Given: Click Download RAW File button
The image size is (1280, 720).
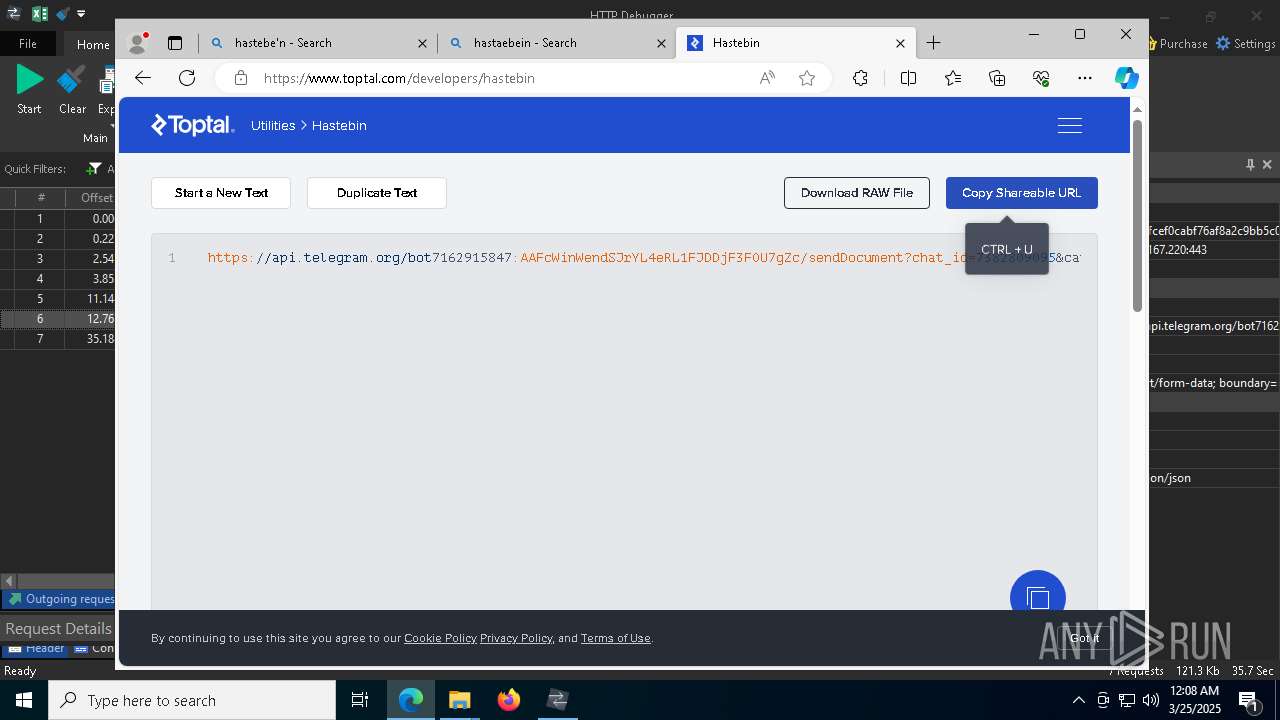Looking at the screenshot, I should click(857, 193).
